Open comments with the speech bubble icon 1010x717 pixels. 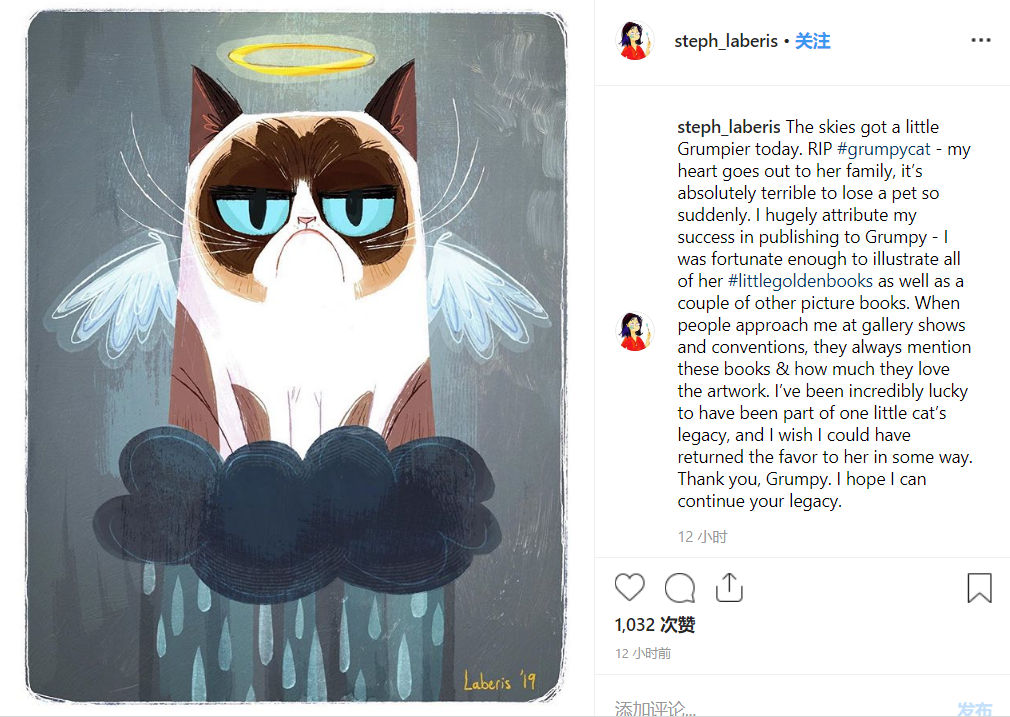680,587
